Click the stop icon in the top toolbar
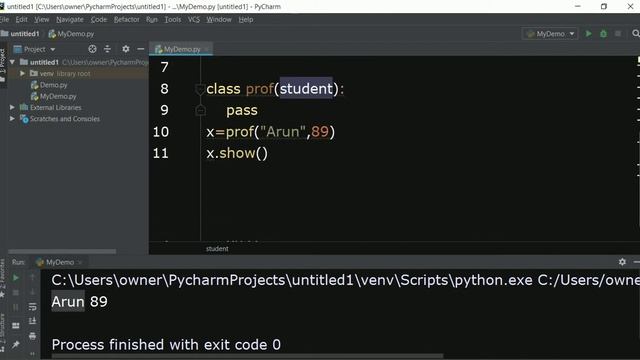 click(x=618, y=34)
